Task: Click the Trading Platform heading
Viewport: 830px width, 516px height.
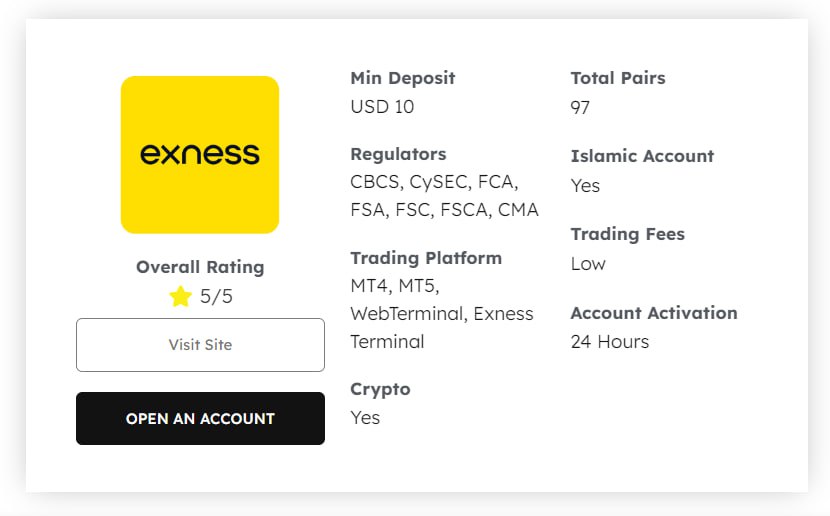Action: coord(426,258)
